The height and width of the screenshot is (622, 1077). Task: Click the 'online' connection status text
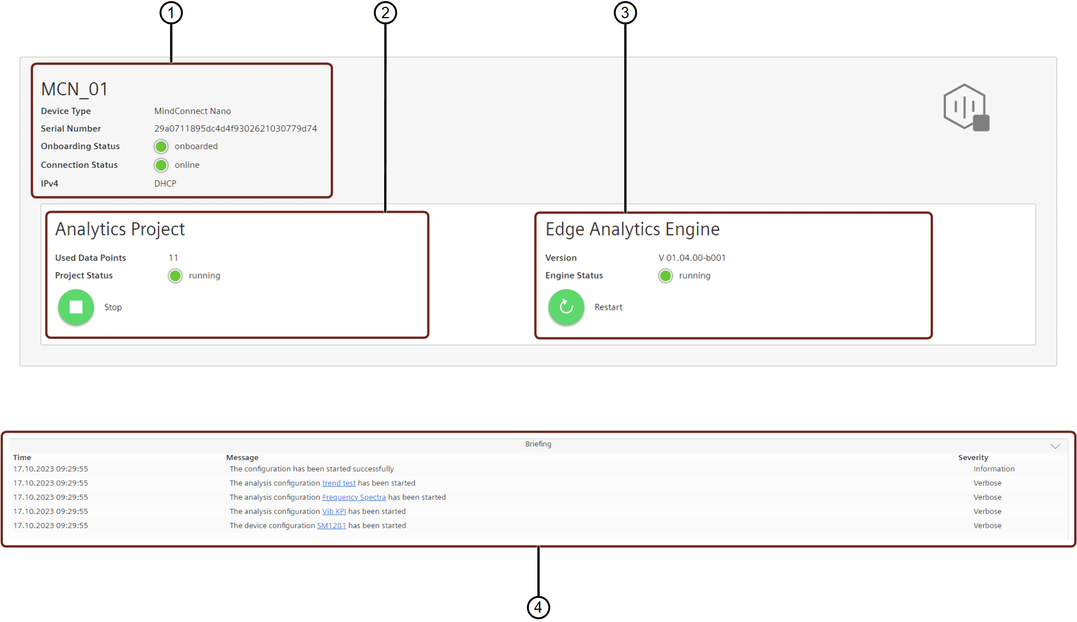click(187, 165)
